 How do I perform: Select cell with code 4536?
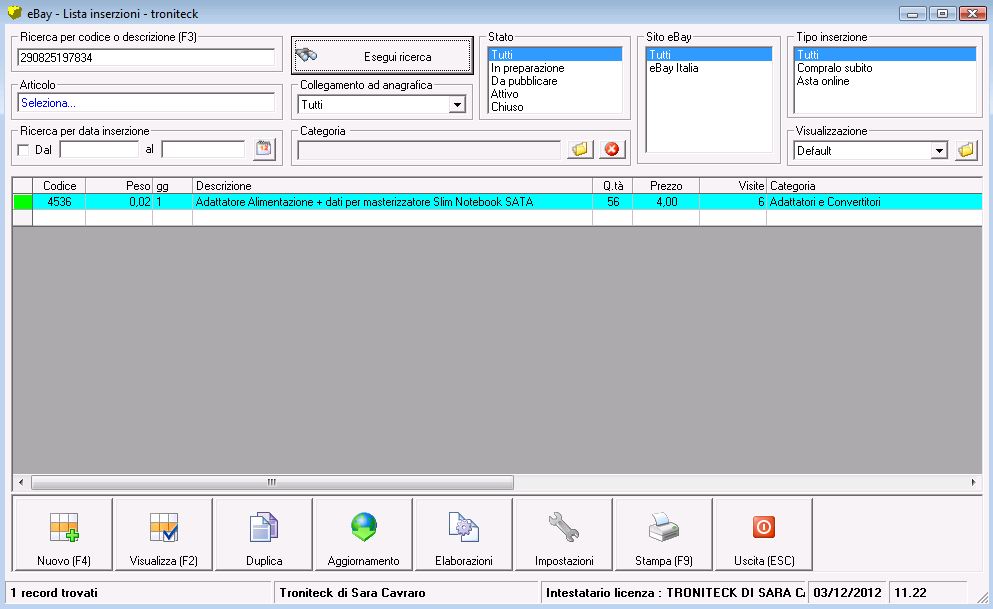[59, 202]
